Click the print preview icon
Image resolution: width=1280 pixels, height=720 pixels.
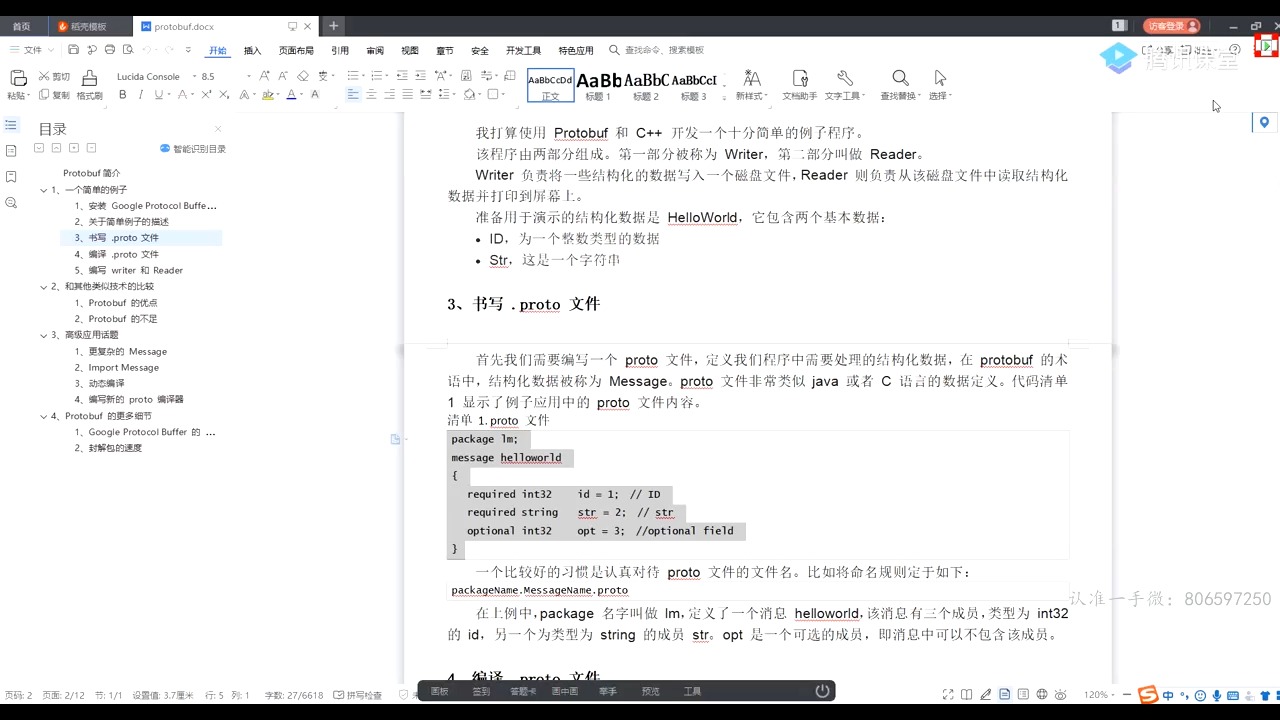tap(126, 50)
